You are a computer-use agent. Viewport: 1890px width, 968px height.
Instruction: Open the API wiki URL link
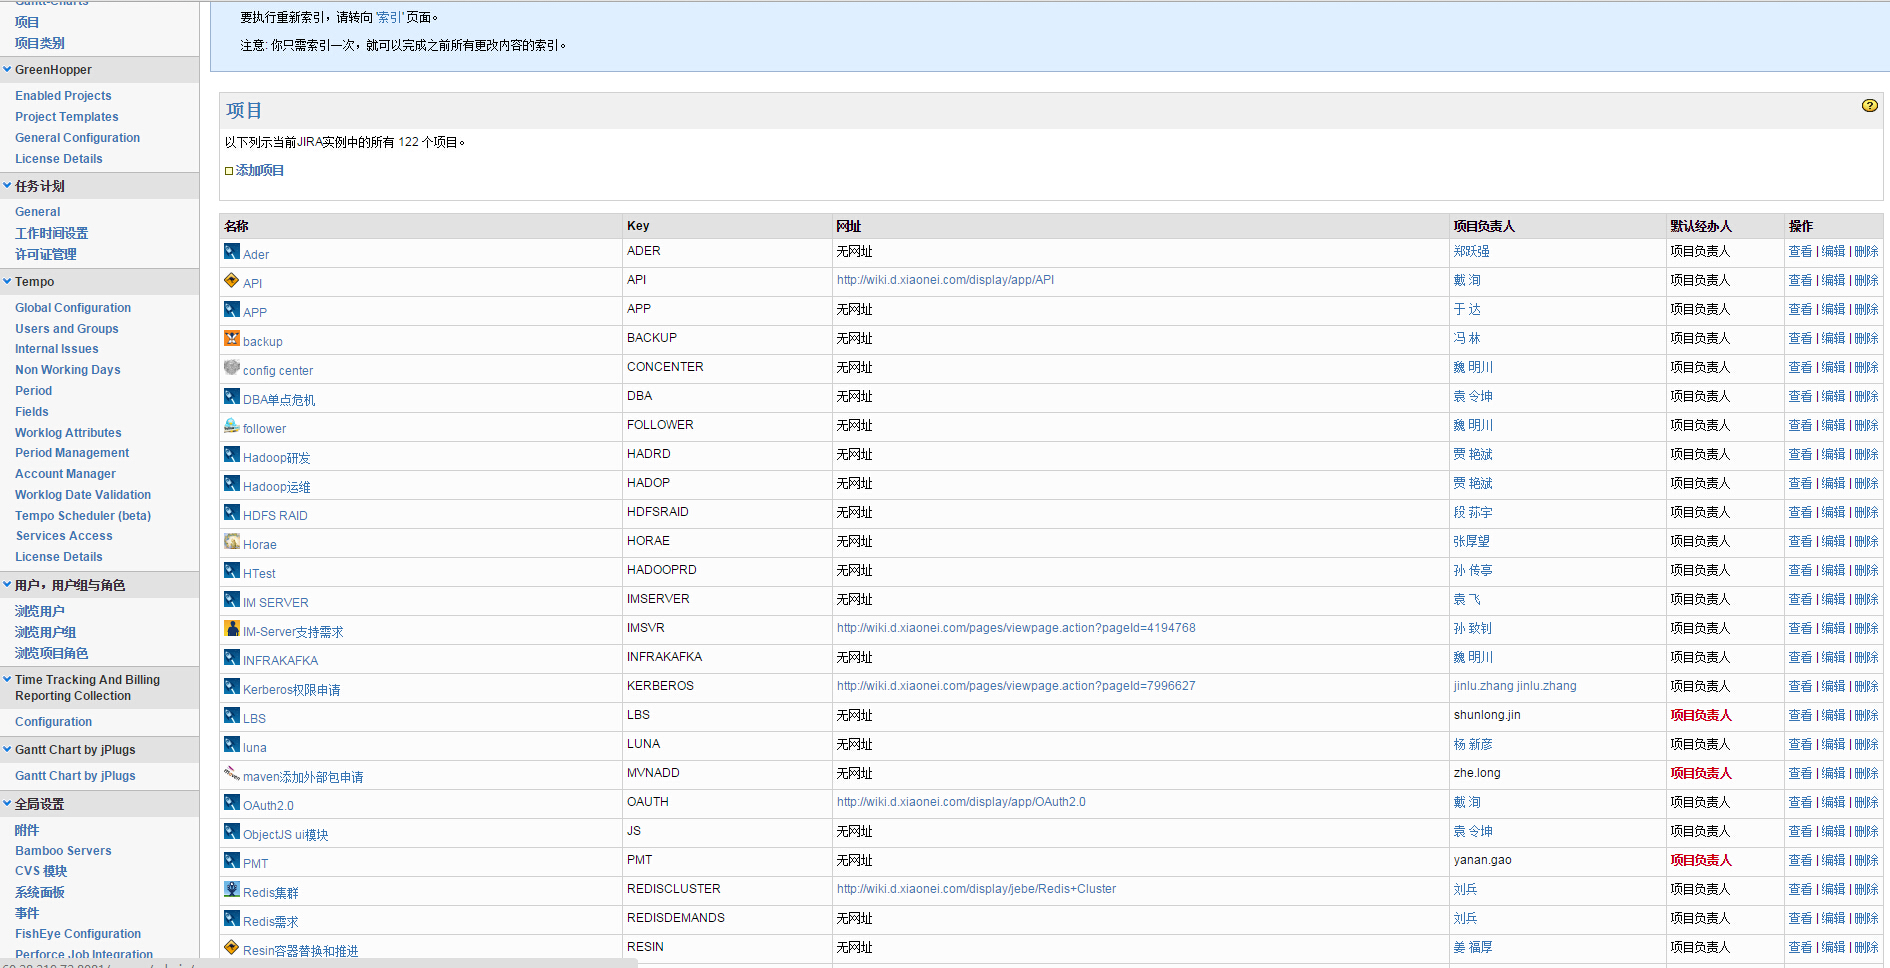click(945, 280)
